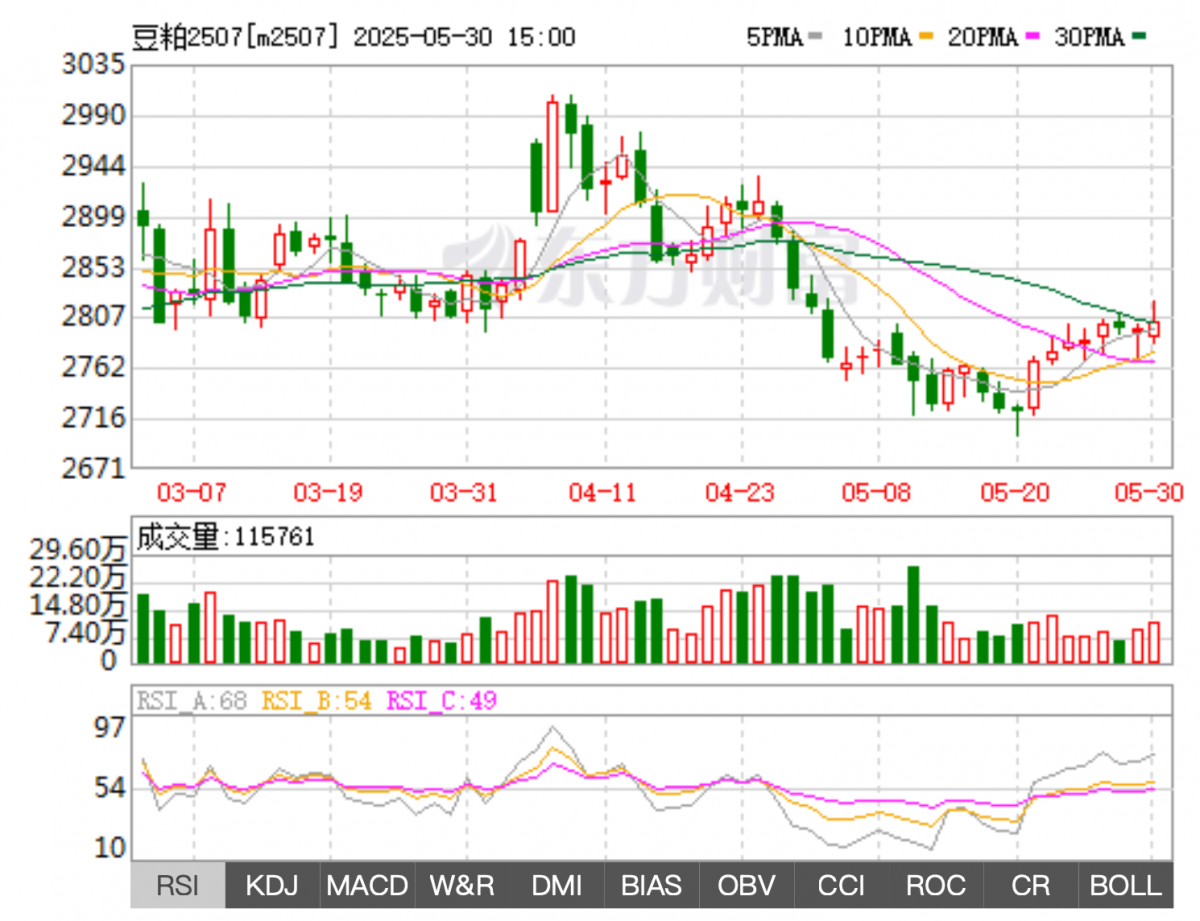Viewport: 1200px width, 921px height.
Task: Switch to the KDJ indicator tab
Action: point(272,885)
